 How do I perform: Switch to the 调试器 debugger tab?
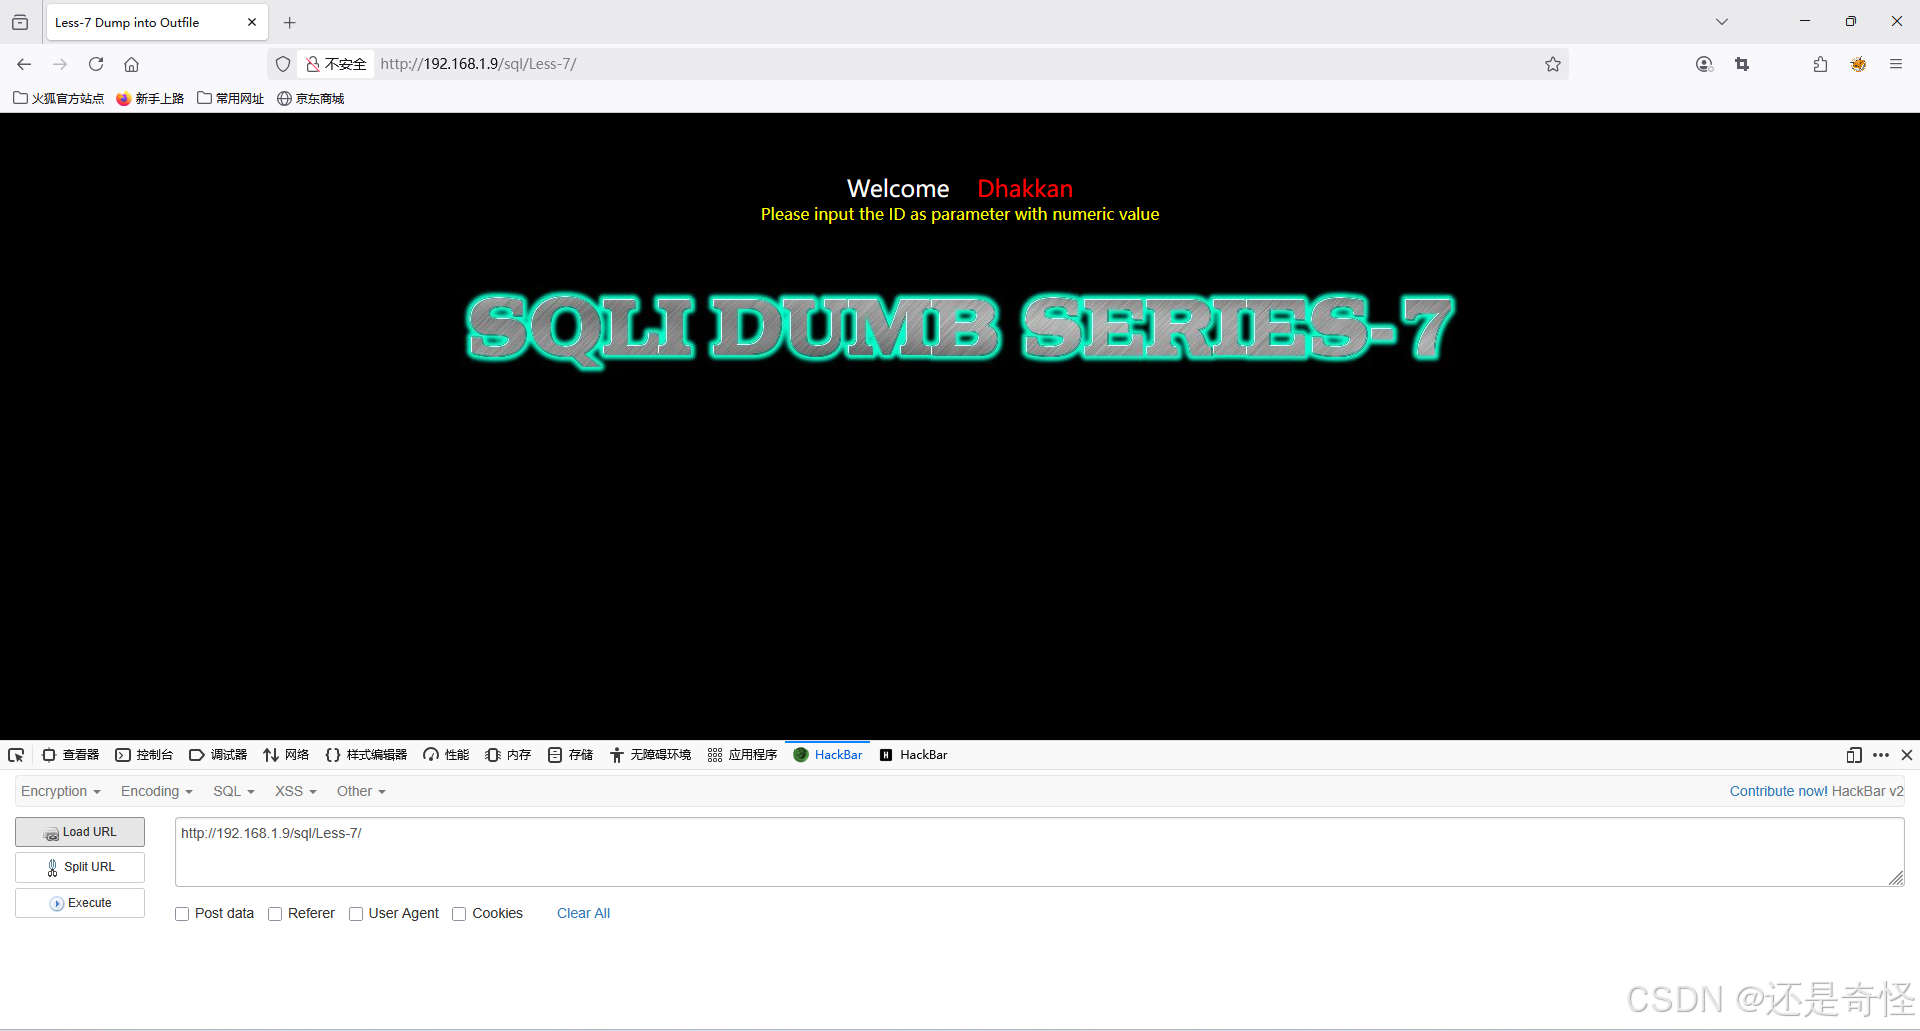tap(218, 755)
